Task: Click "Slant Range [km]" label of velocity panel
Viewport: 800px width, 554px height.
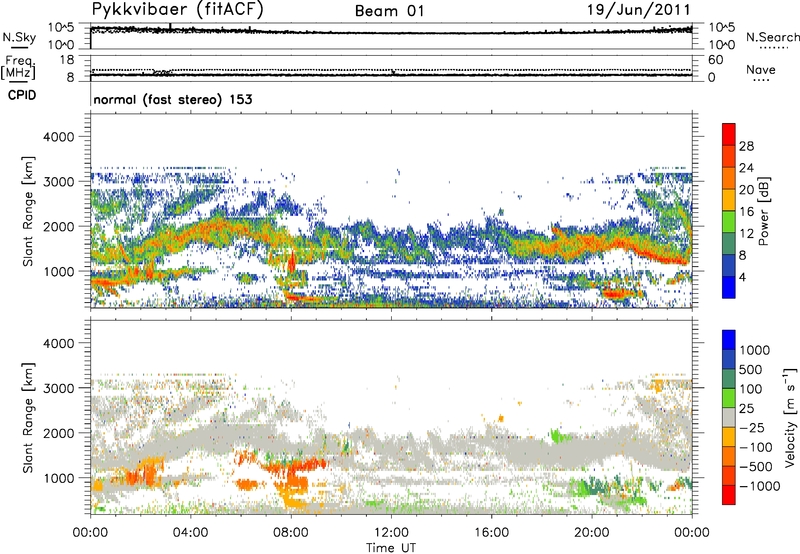Action: point(28,417)
